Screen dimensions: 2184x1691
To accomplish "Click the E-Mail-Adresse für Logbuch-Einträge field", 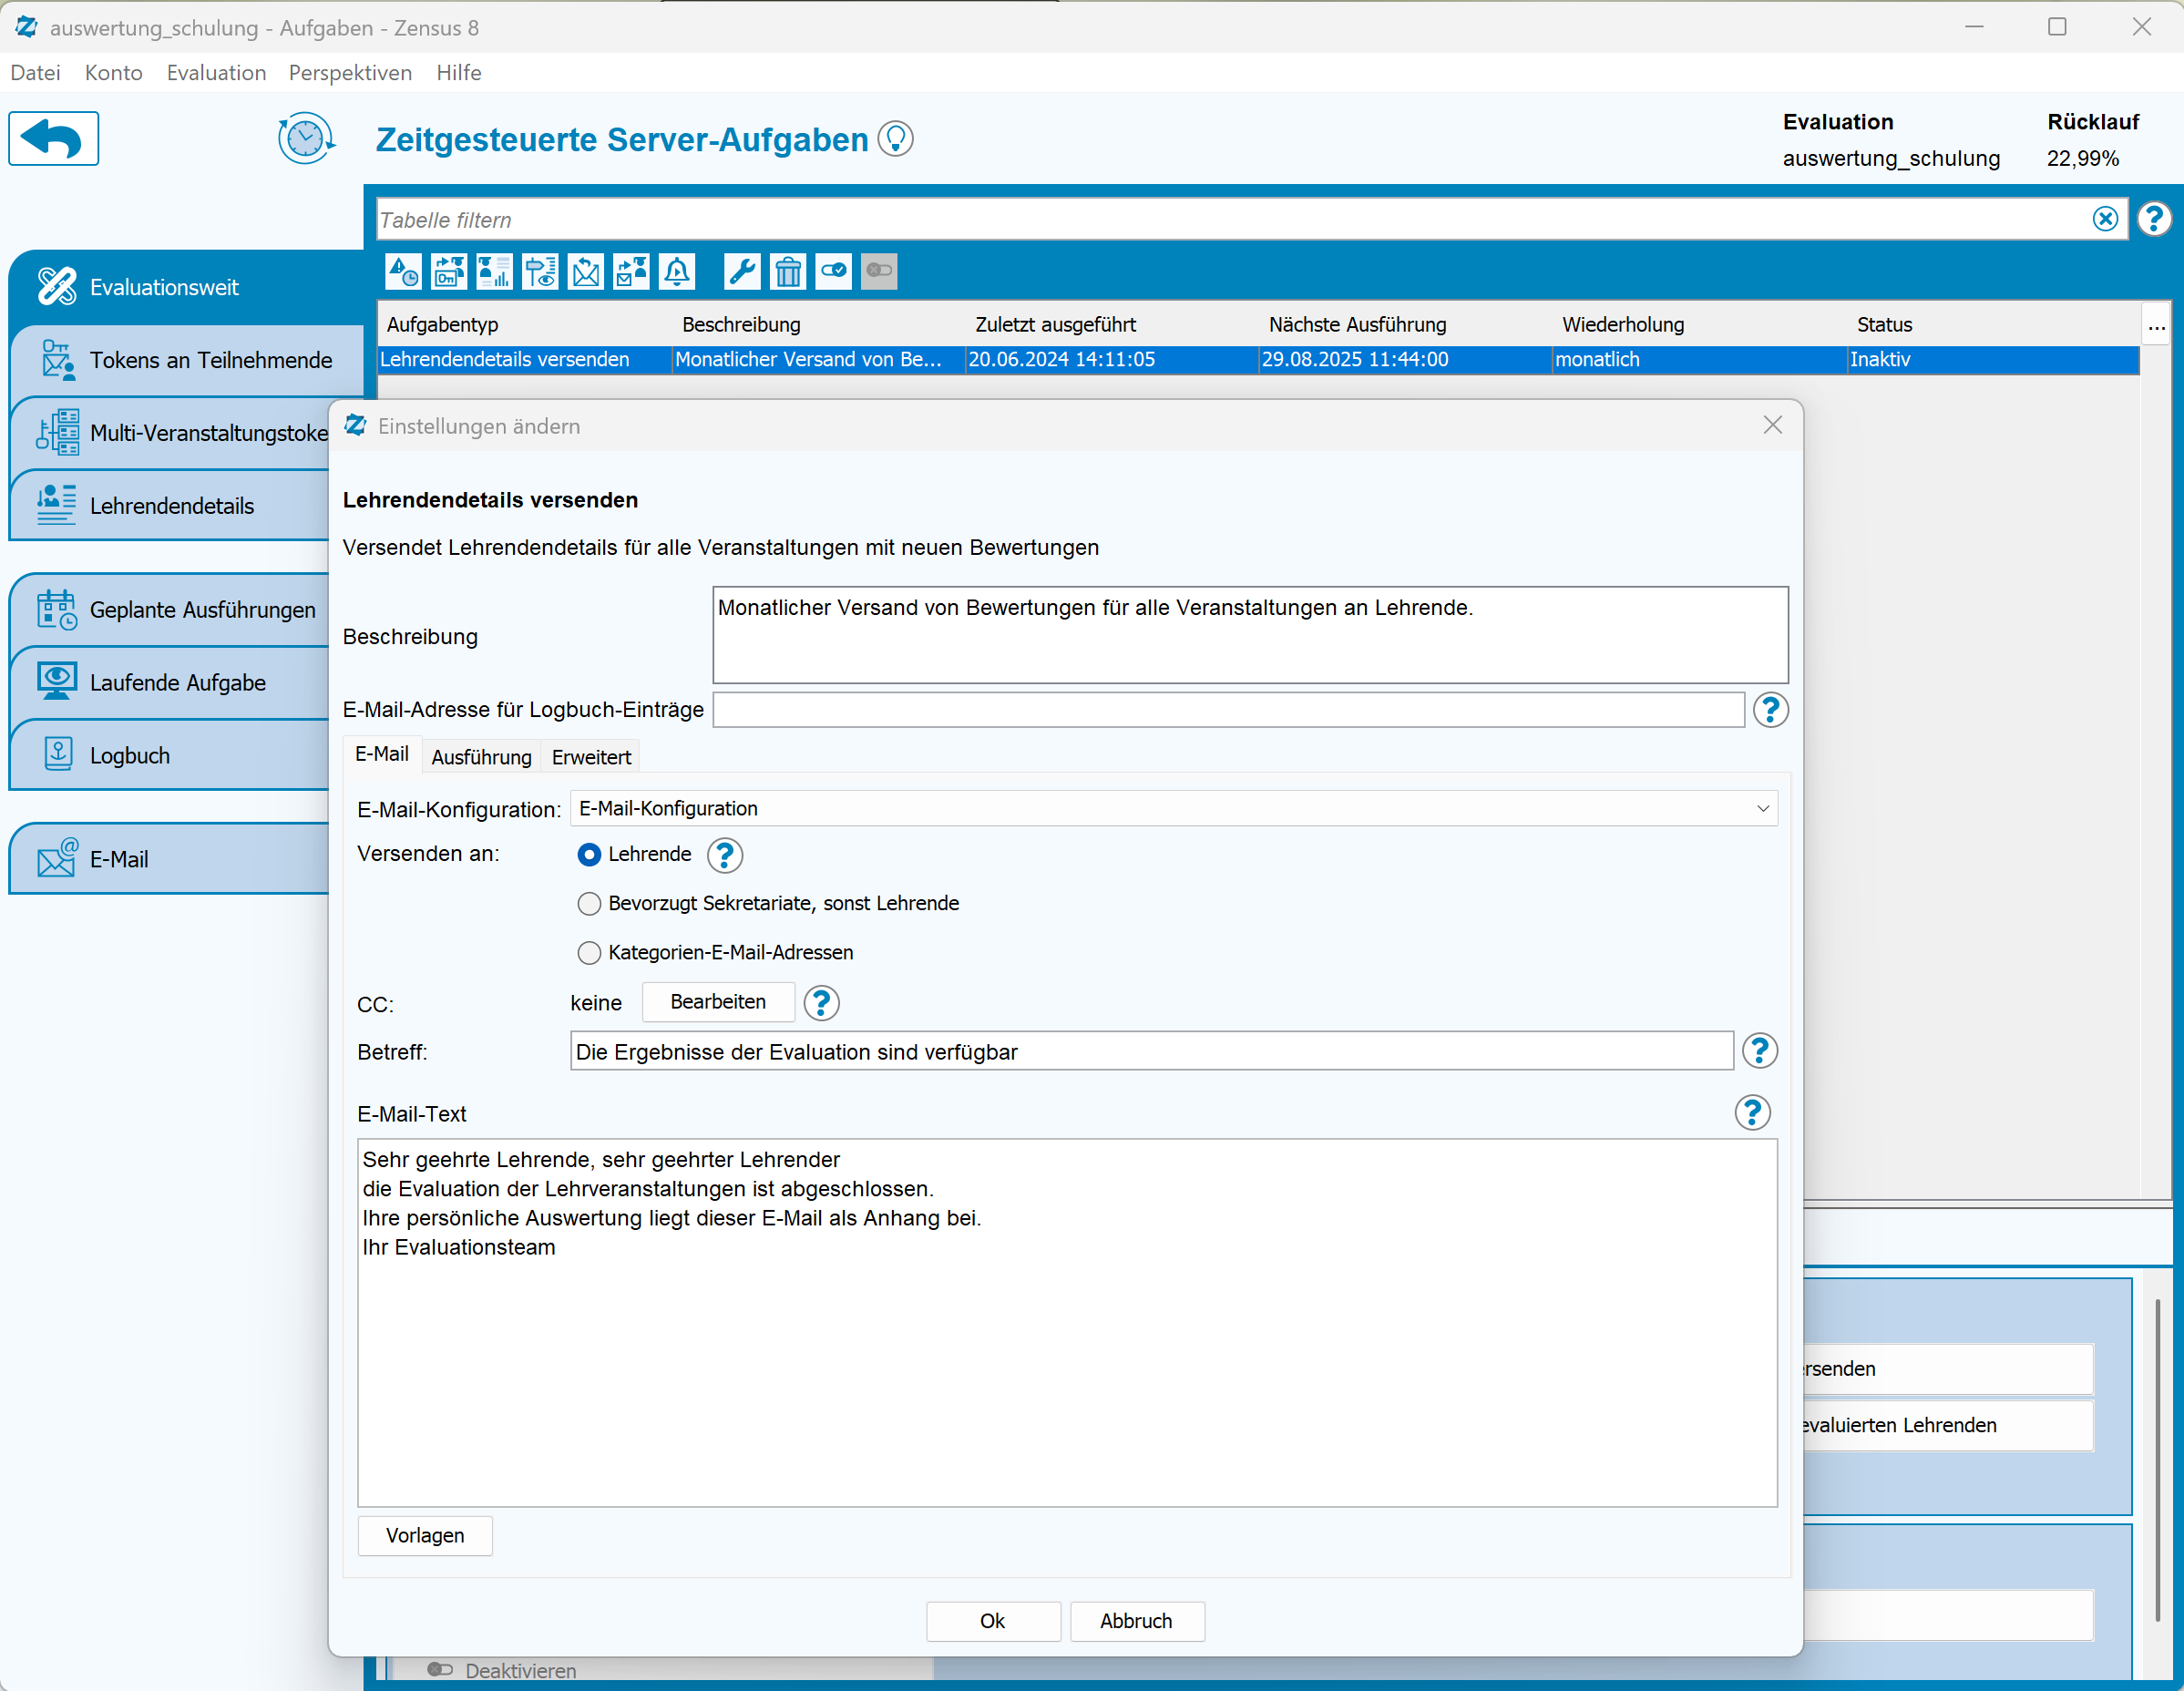I will [1227, 710].
